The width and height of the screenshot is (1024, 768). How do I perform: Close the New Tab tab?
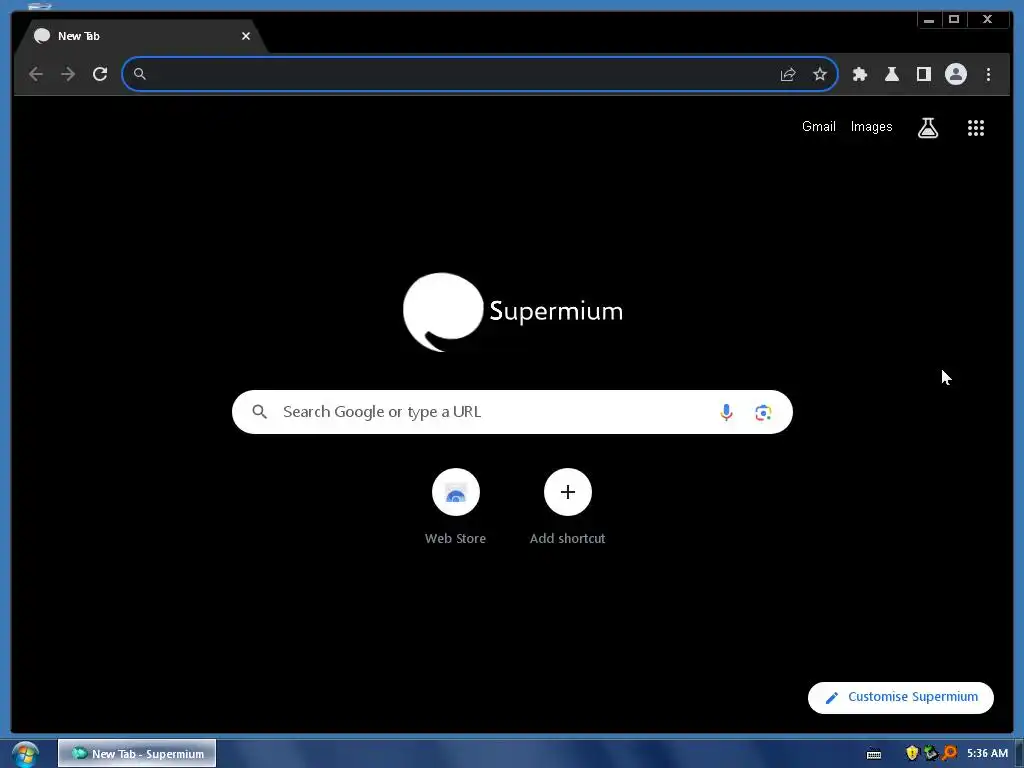click(246, 36)
